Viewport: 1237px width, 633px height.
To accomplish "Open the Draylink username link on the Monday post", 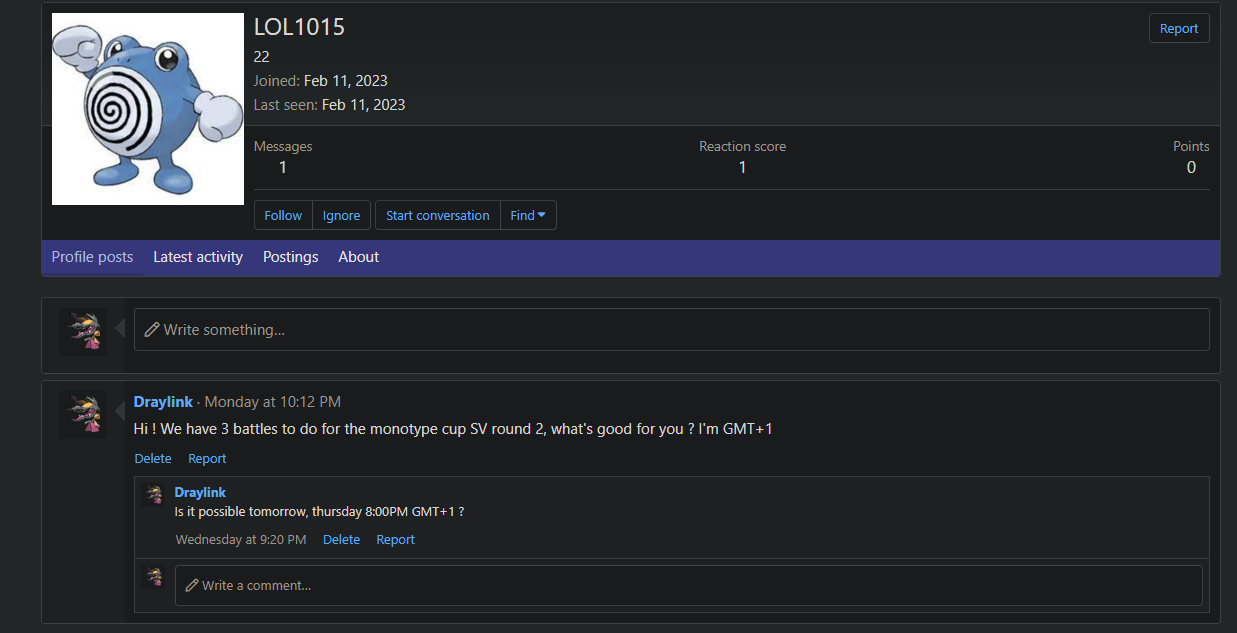I will click(163, 402).
